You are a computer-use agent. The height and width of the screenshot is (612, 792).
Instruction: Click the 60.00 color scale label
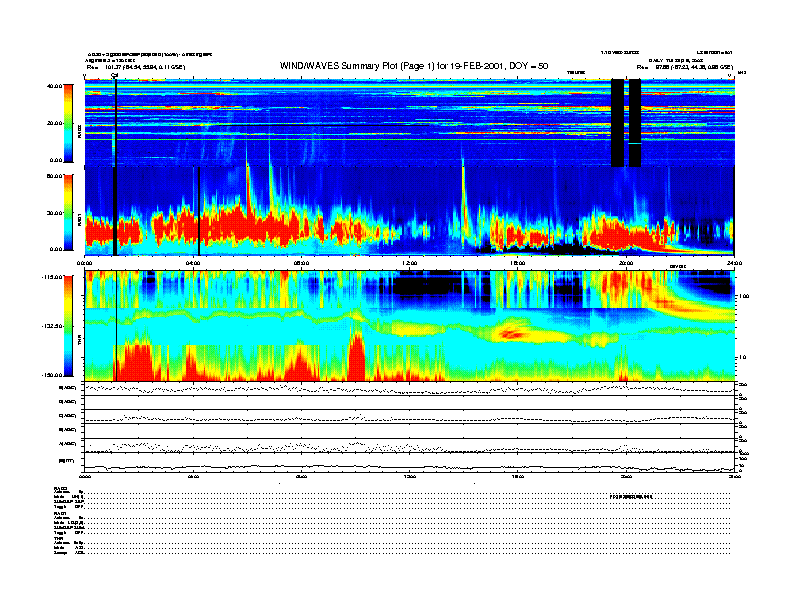tap(55, 176)
